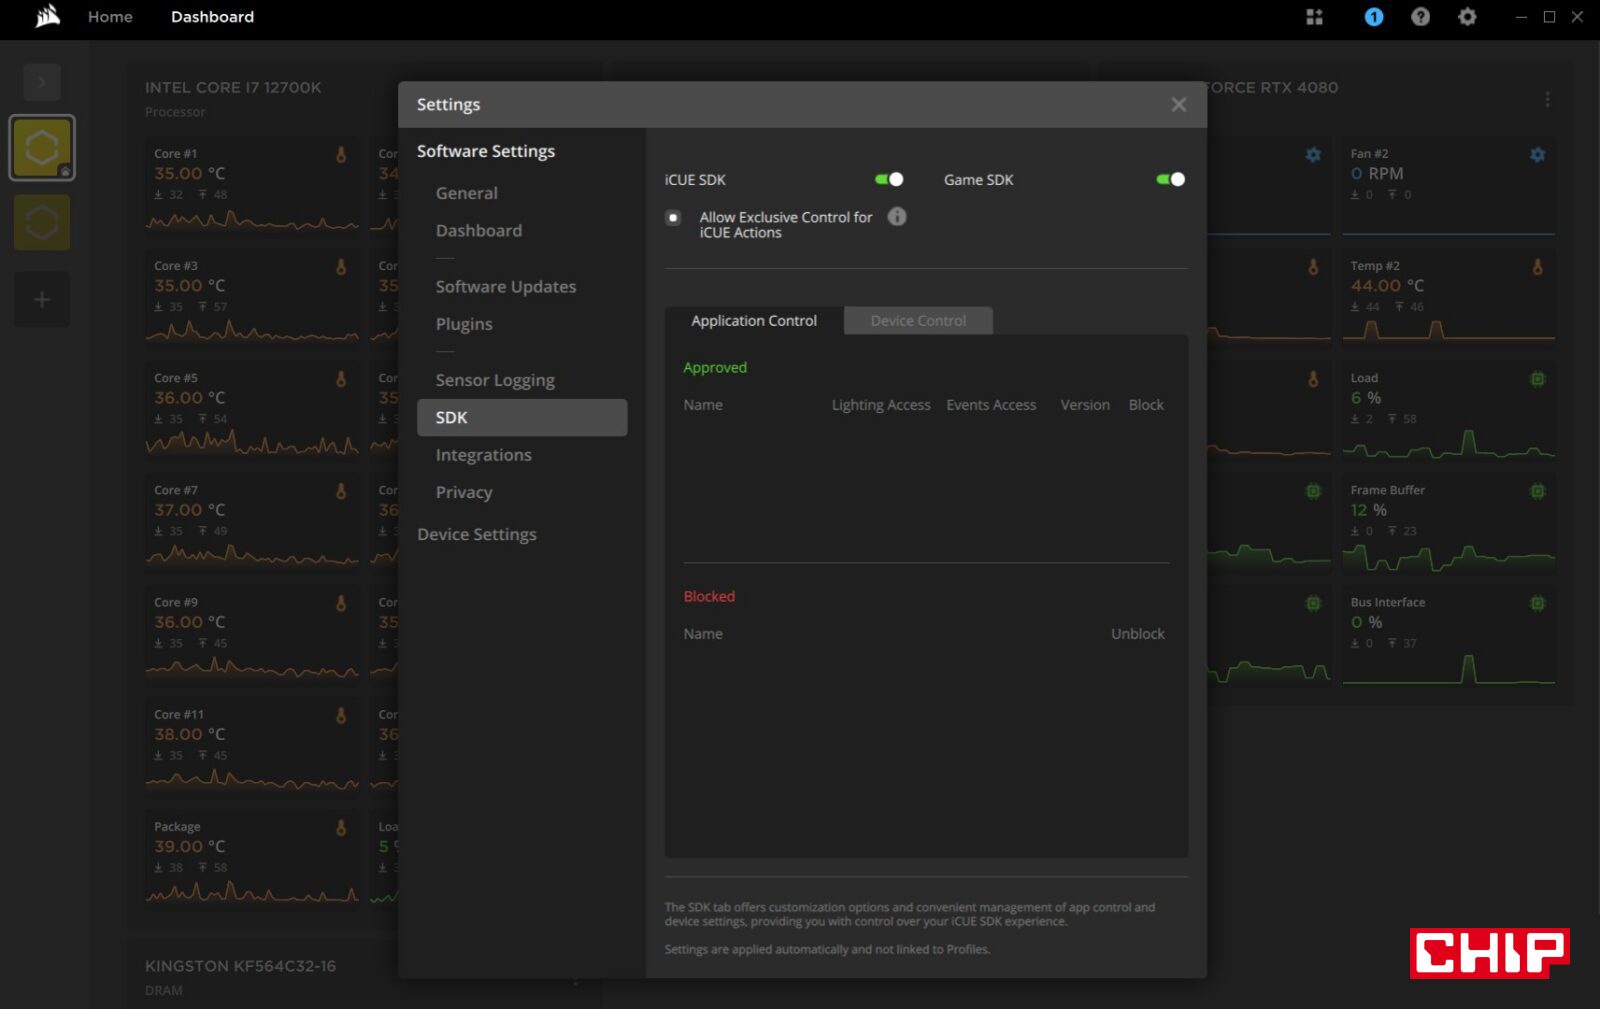Expand the sidebar with the chevron arrow
Viewport: 1600px width, 1009px height.
[x=42, y=82]
